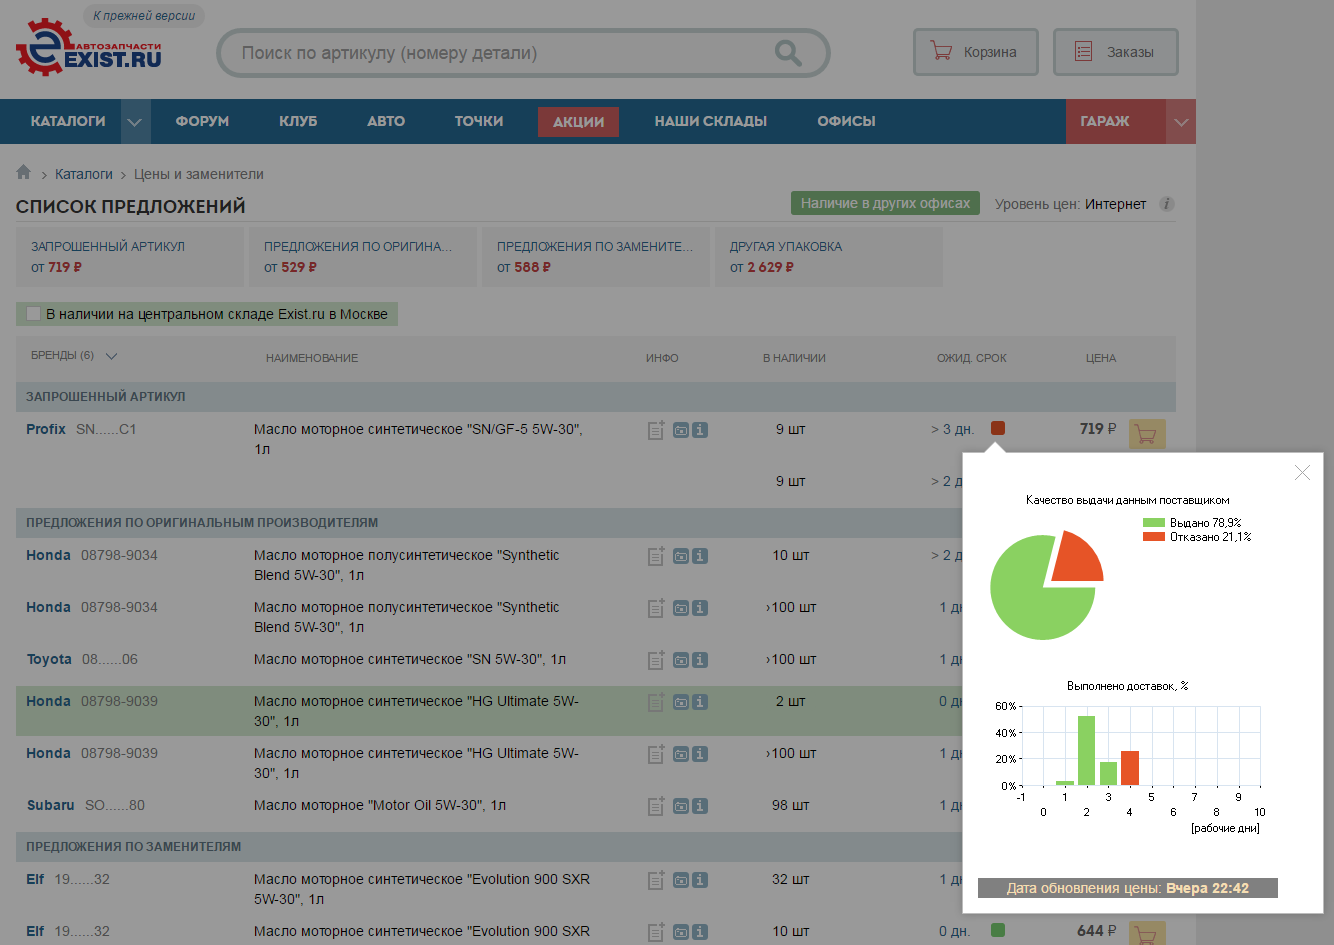Image resolution: width=1334 pixels, height=945 pixels.
Task: Open the Офисы menu item
Action: [846, 121]
